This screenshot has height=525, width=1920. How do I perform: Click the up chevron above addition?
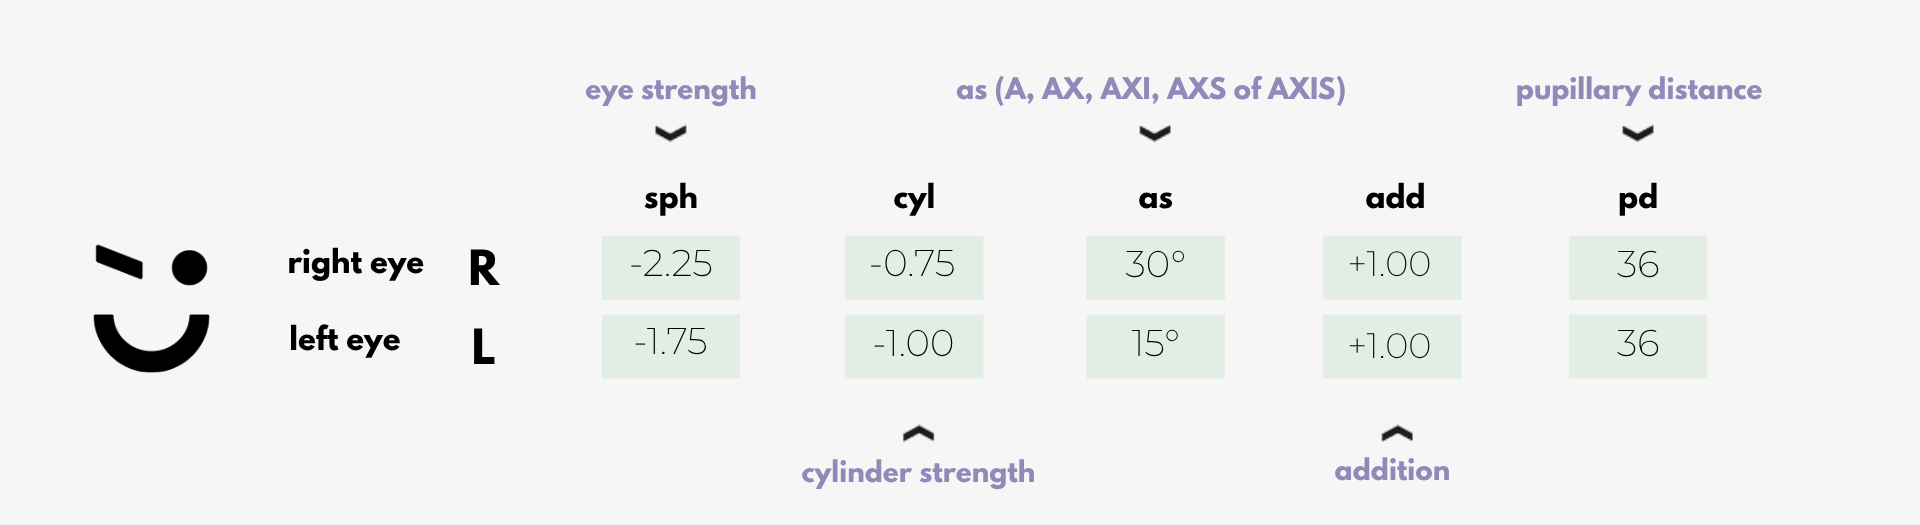coord(1396,433)
